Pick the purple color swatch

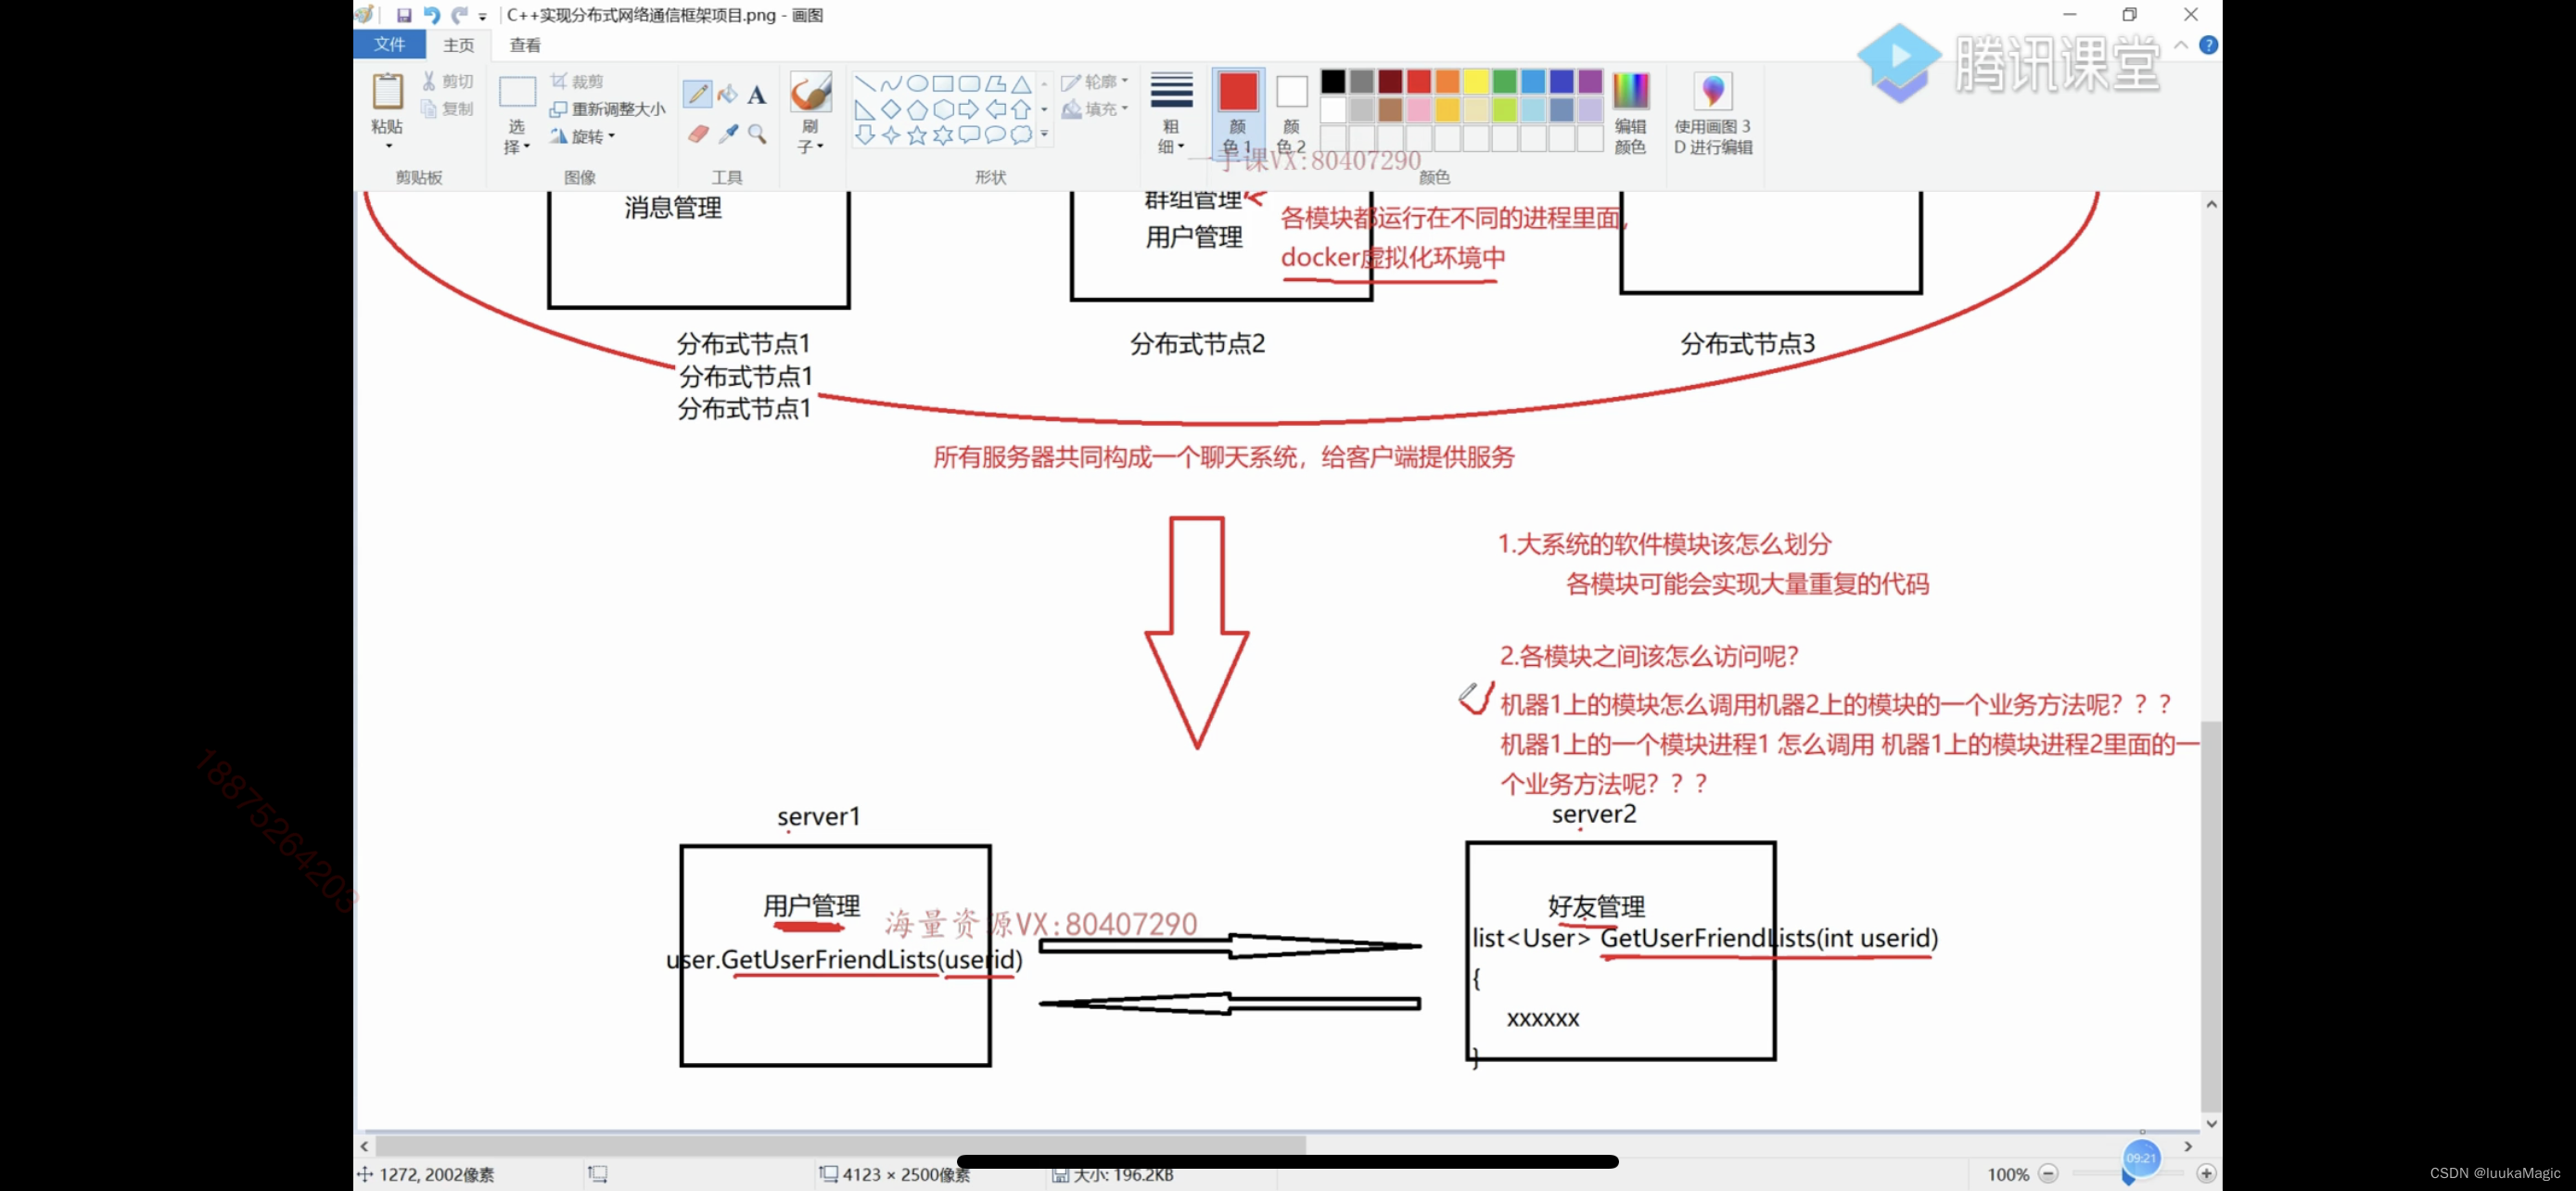pyautogui.click(x=1590, y=81)
